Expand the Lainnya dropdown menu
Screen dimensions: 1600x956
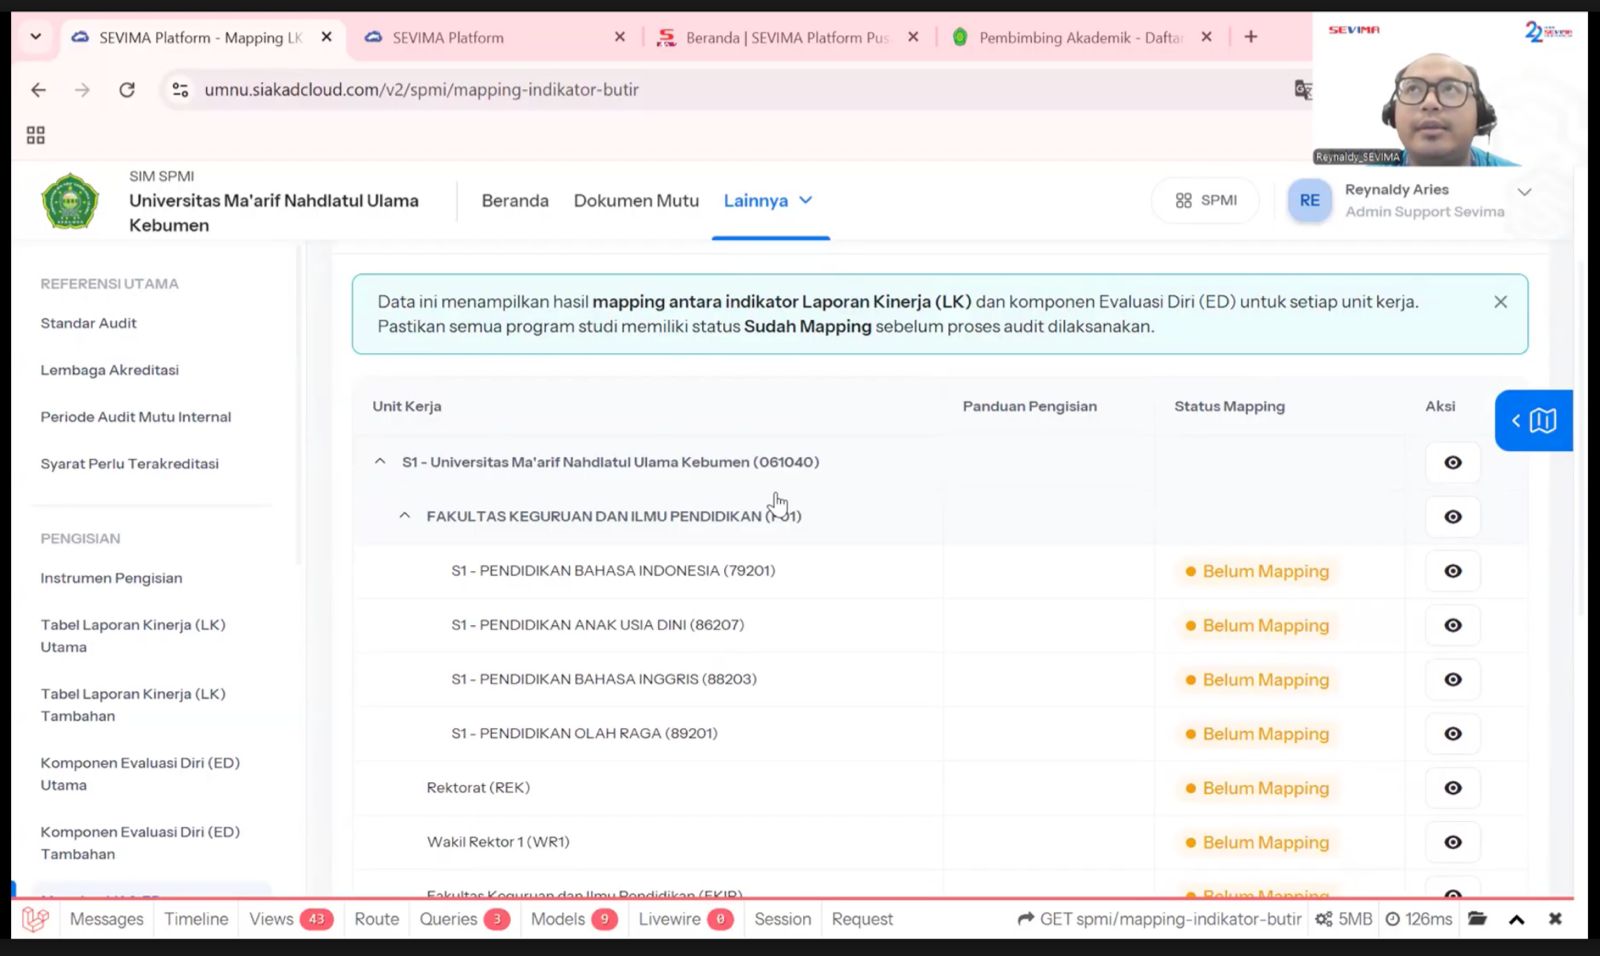pyautogui.click(x=768, y=201)
